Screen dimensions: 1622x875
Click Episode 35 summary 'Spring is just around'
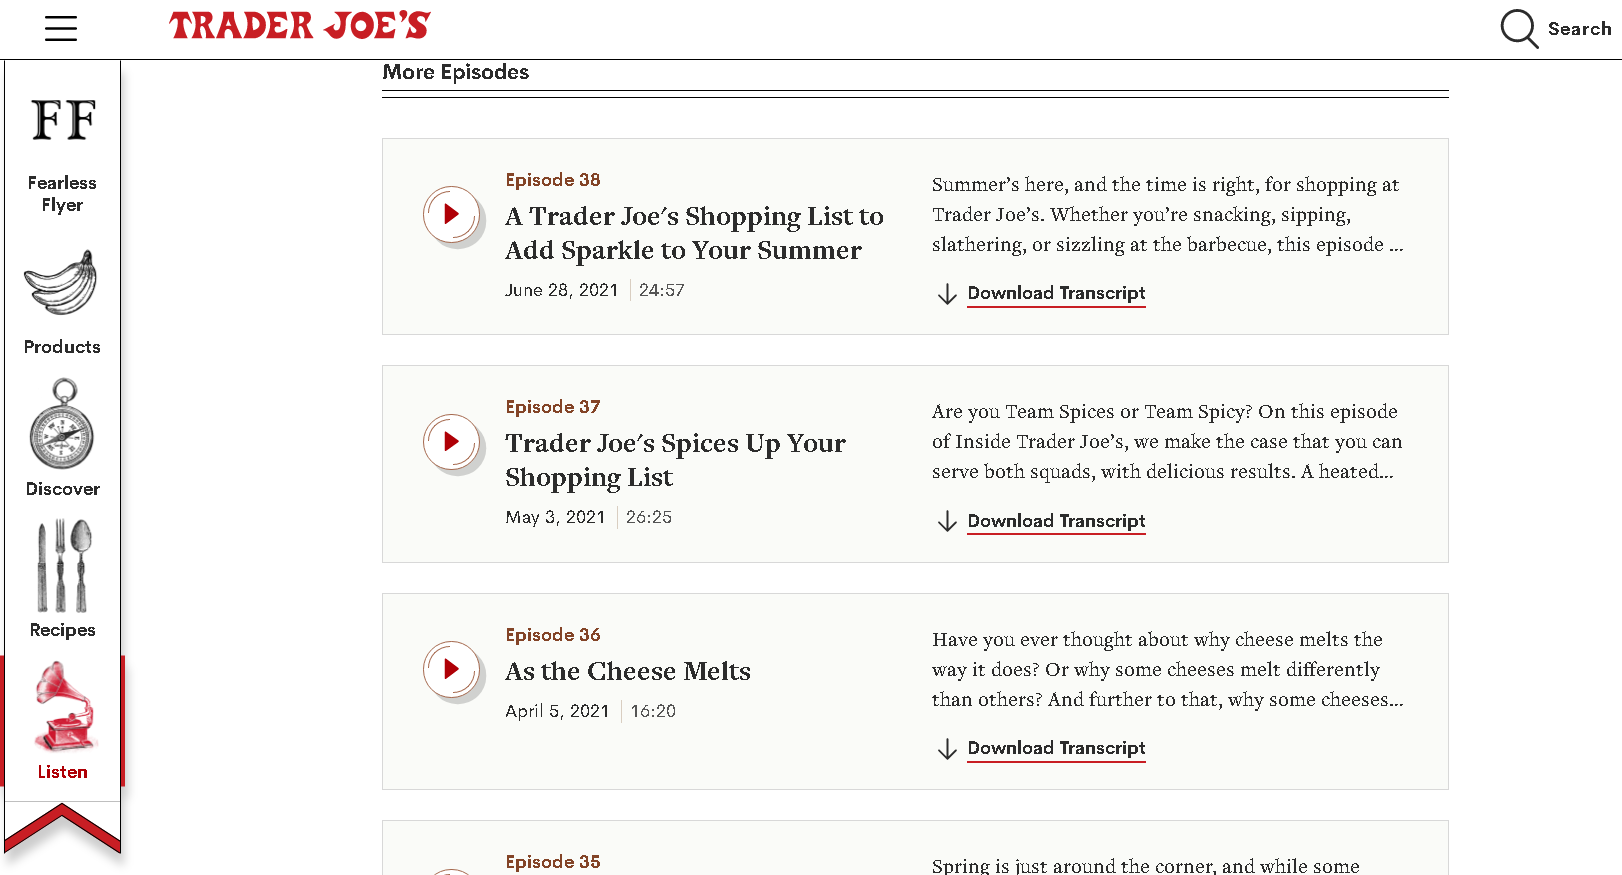click(1146, 865)
